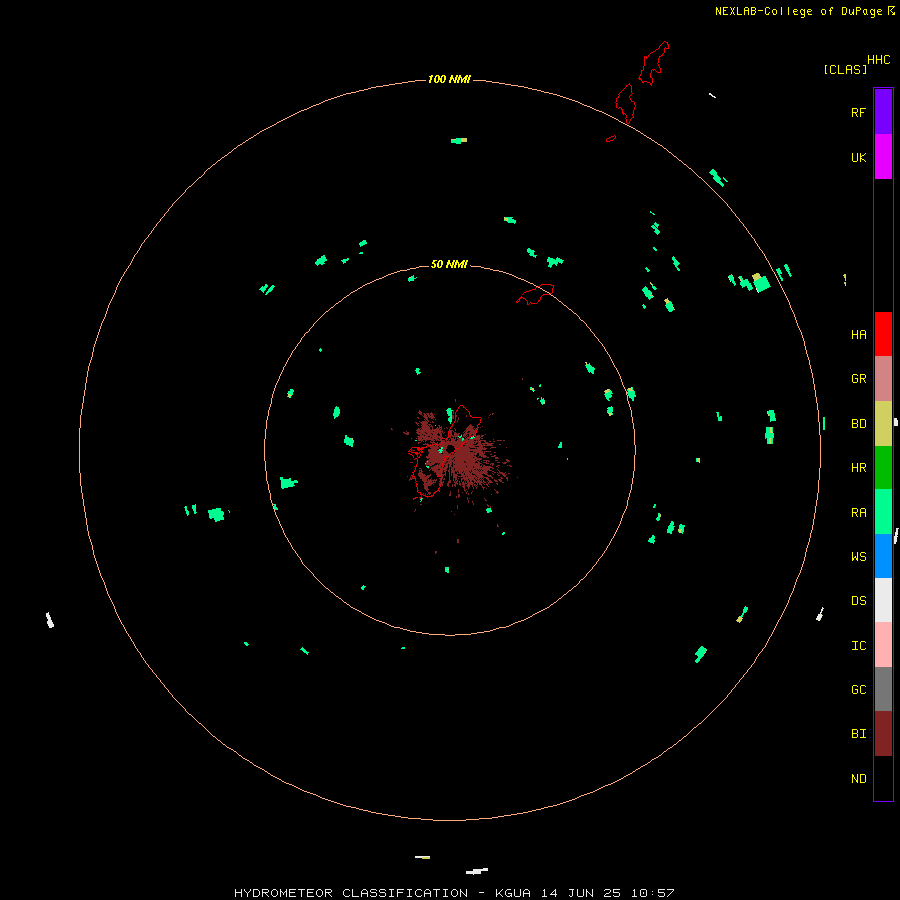The height and width of the screenshot is (900, 900).
Task: Click the HR legend label
Action: [858, 468]
